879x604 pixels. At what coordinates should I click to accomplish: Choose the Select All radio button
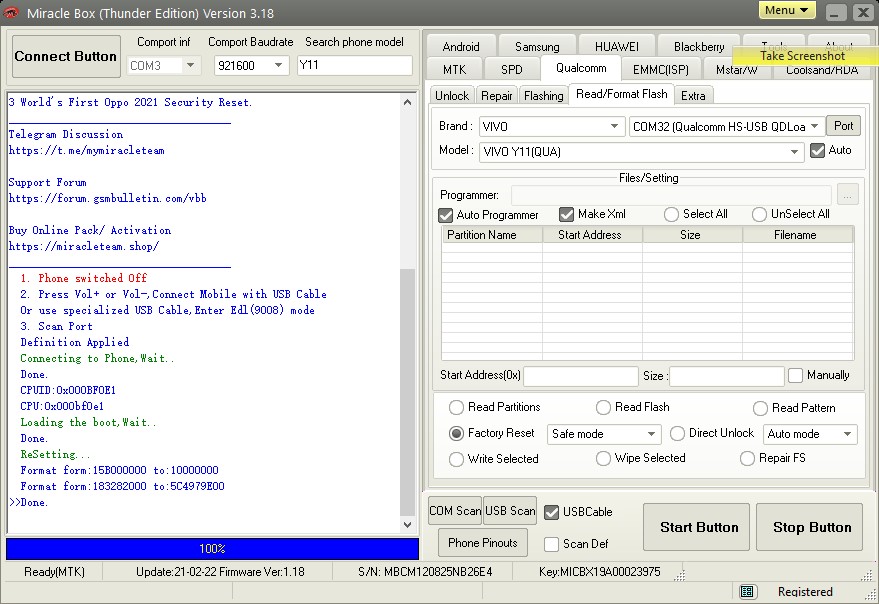click(671, 214)
